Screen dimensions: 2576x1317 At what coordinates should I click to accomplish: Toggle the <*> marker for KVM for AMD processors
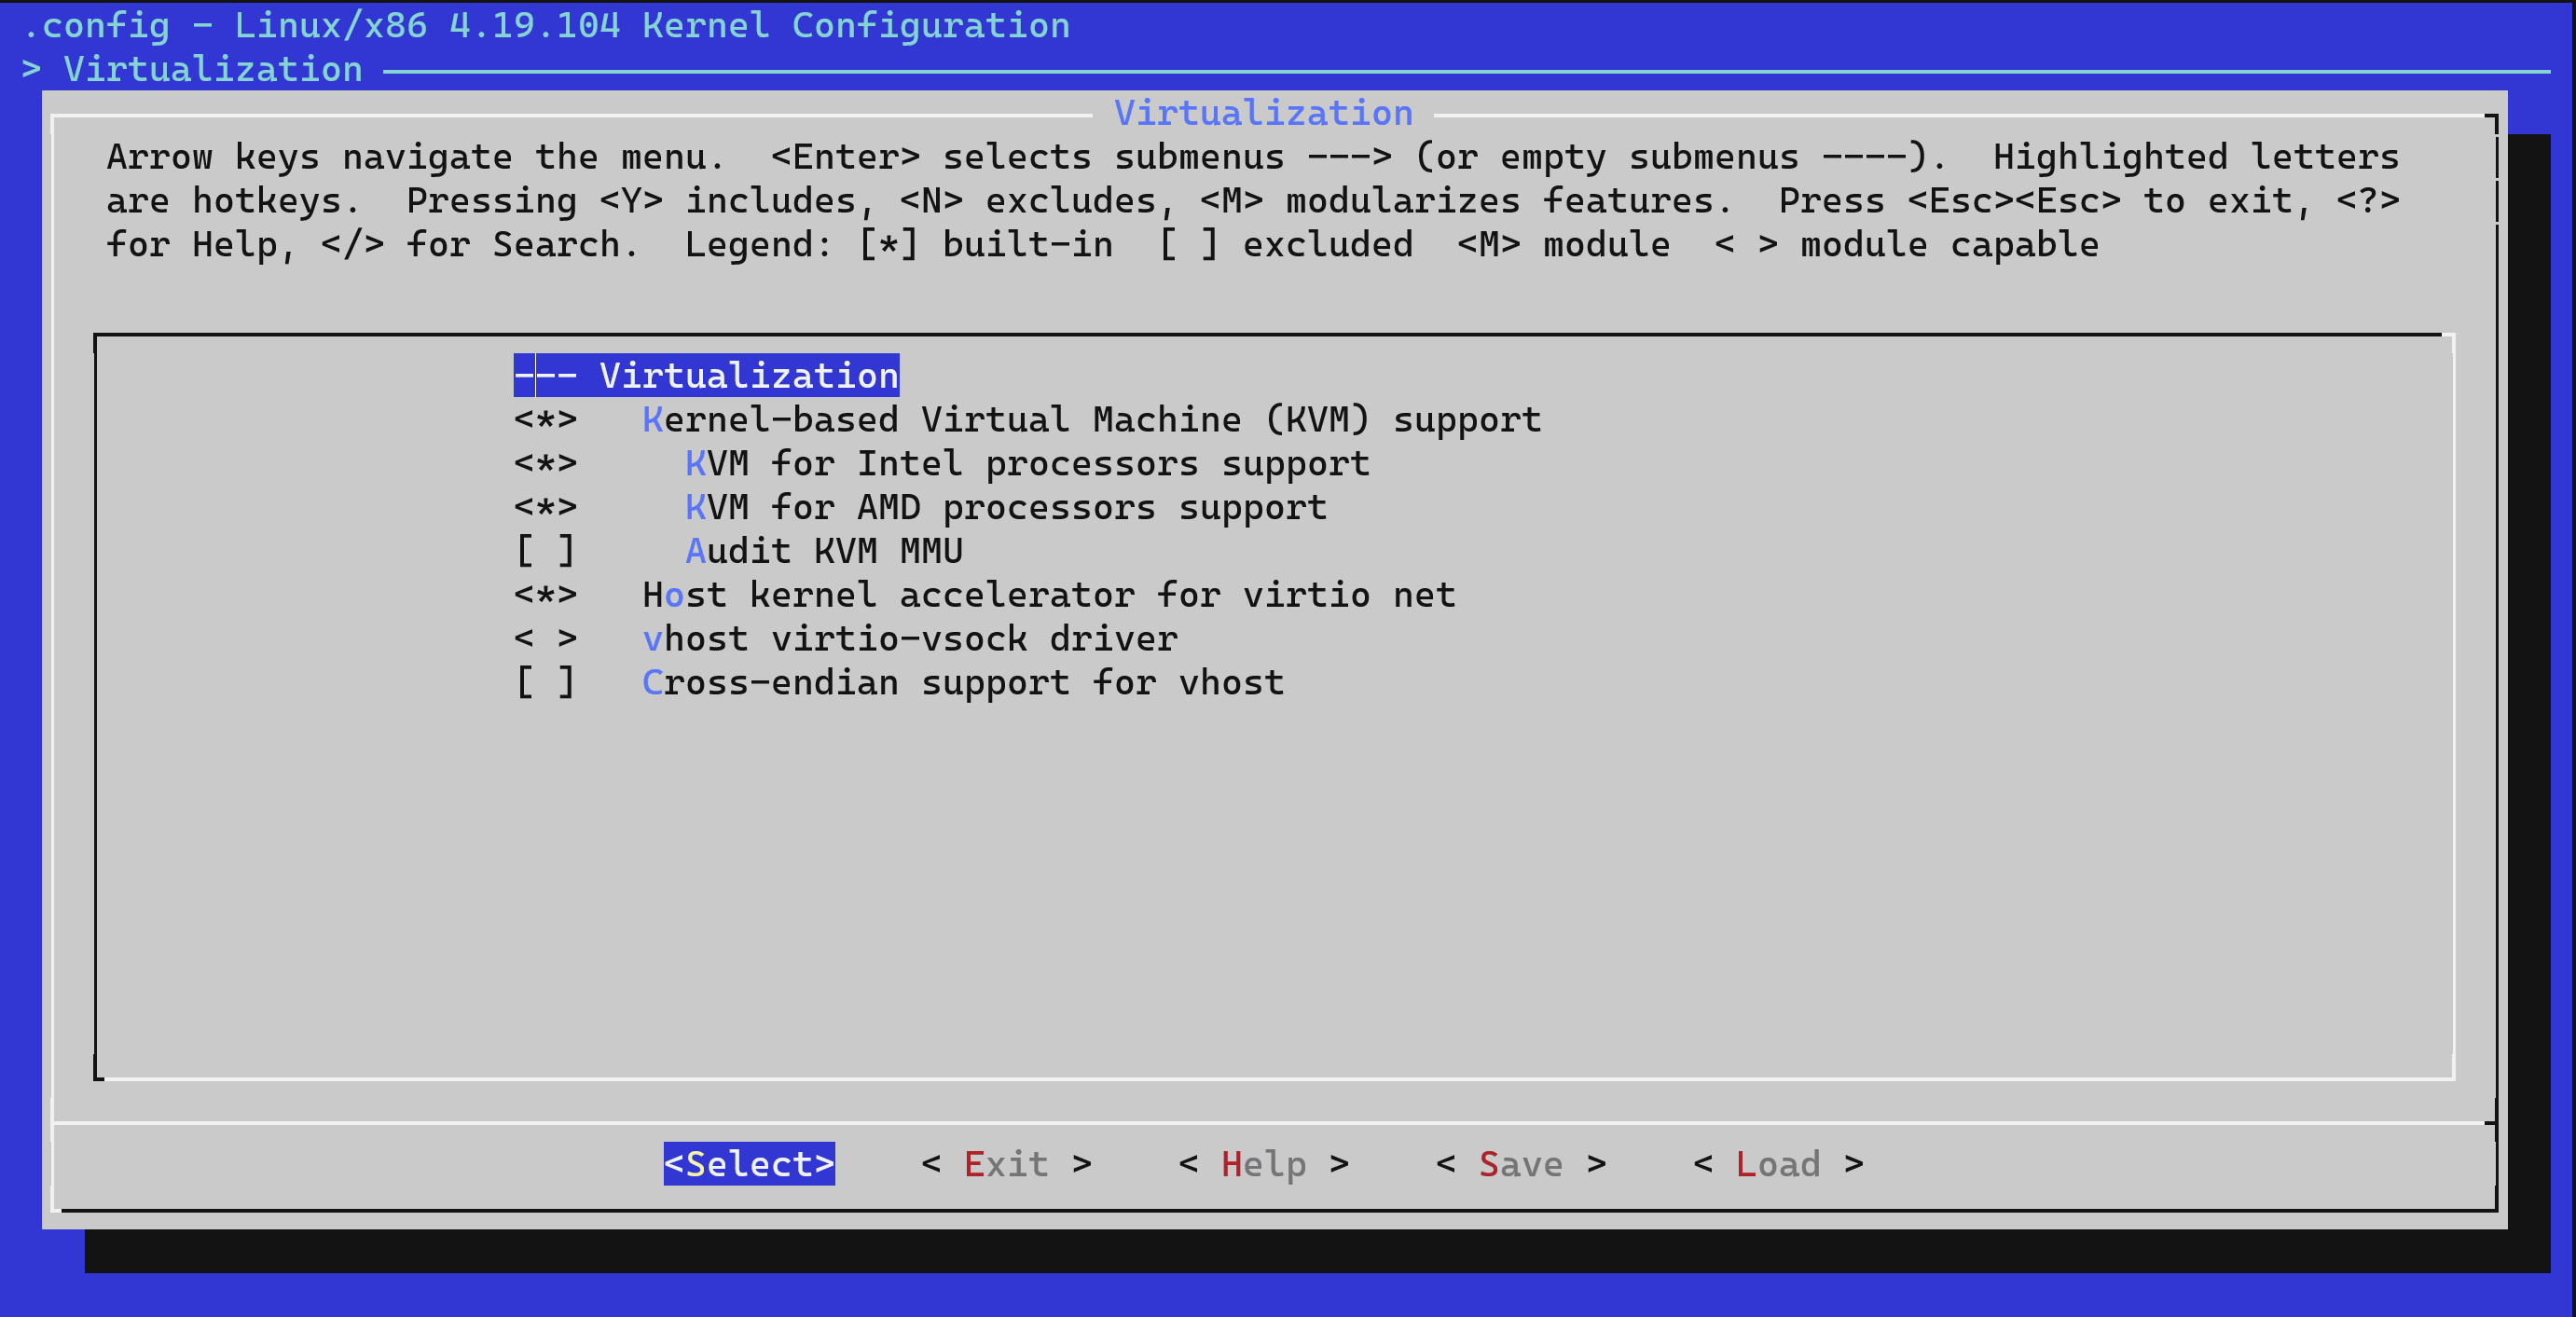point(545,508)
